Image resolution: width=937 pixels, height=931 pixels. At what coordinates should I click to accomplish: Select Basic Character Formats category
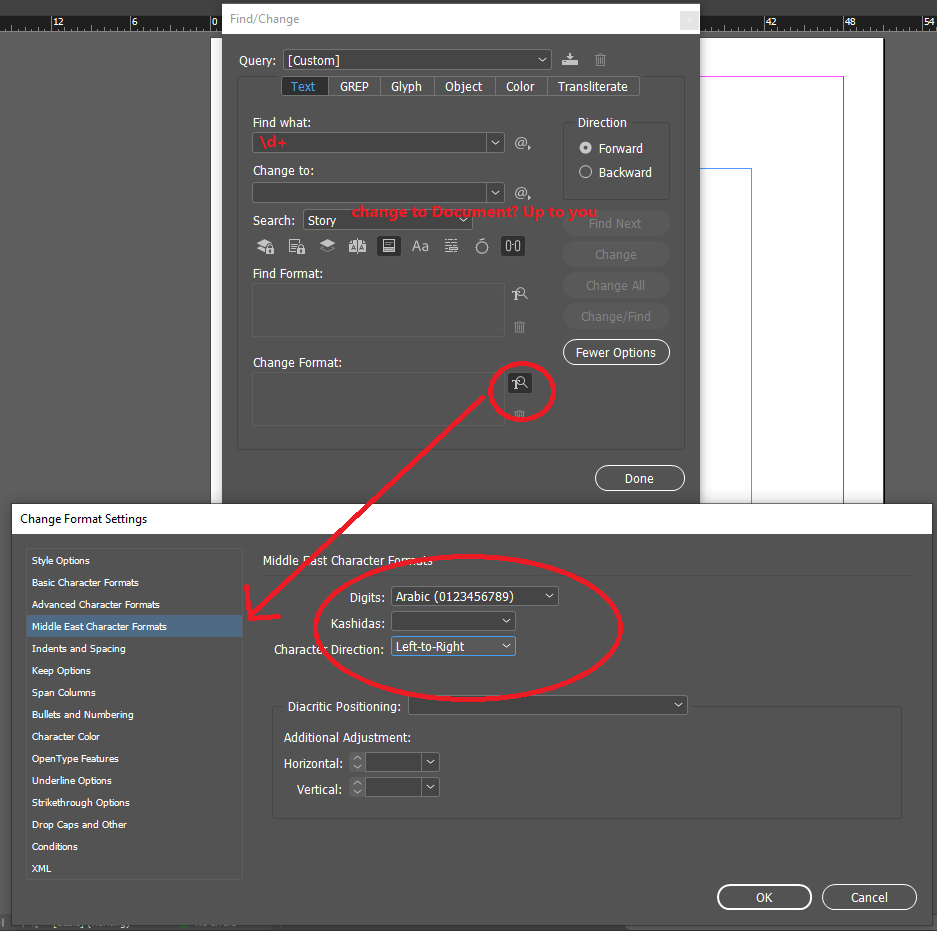(x=85, y=583)
